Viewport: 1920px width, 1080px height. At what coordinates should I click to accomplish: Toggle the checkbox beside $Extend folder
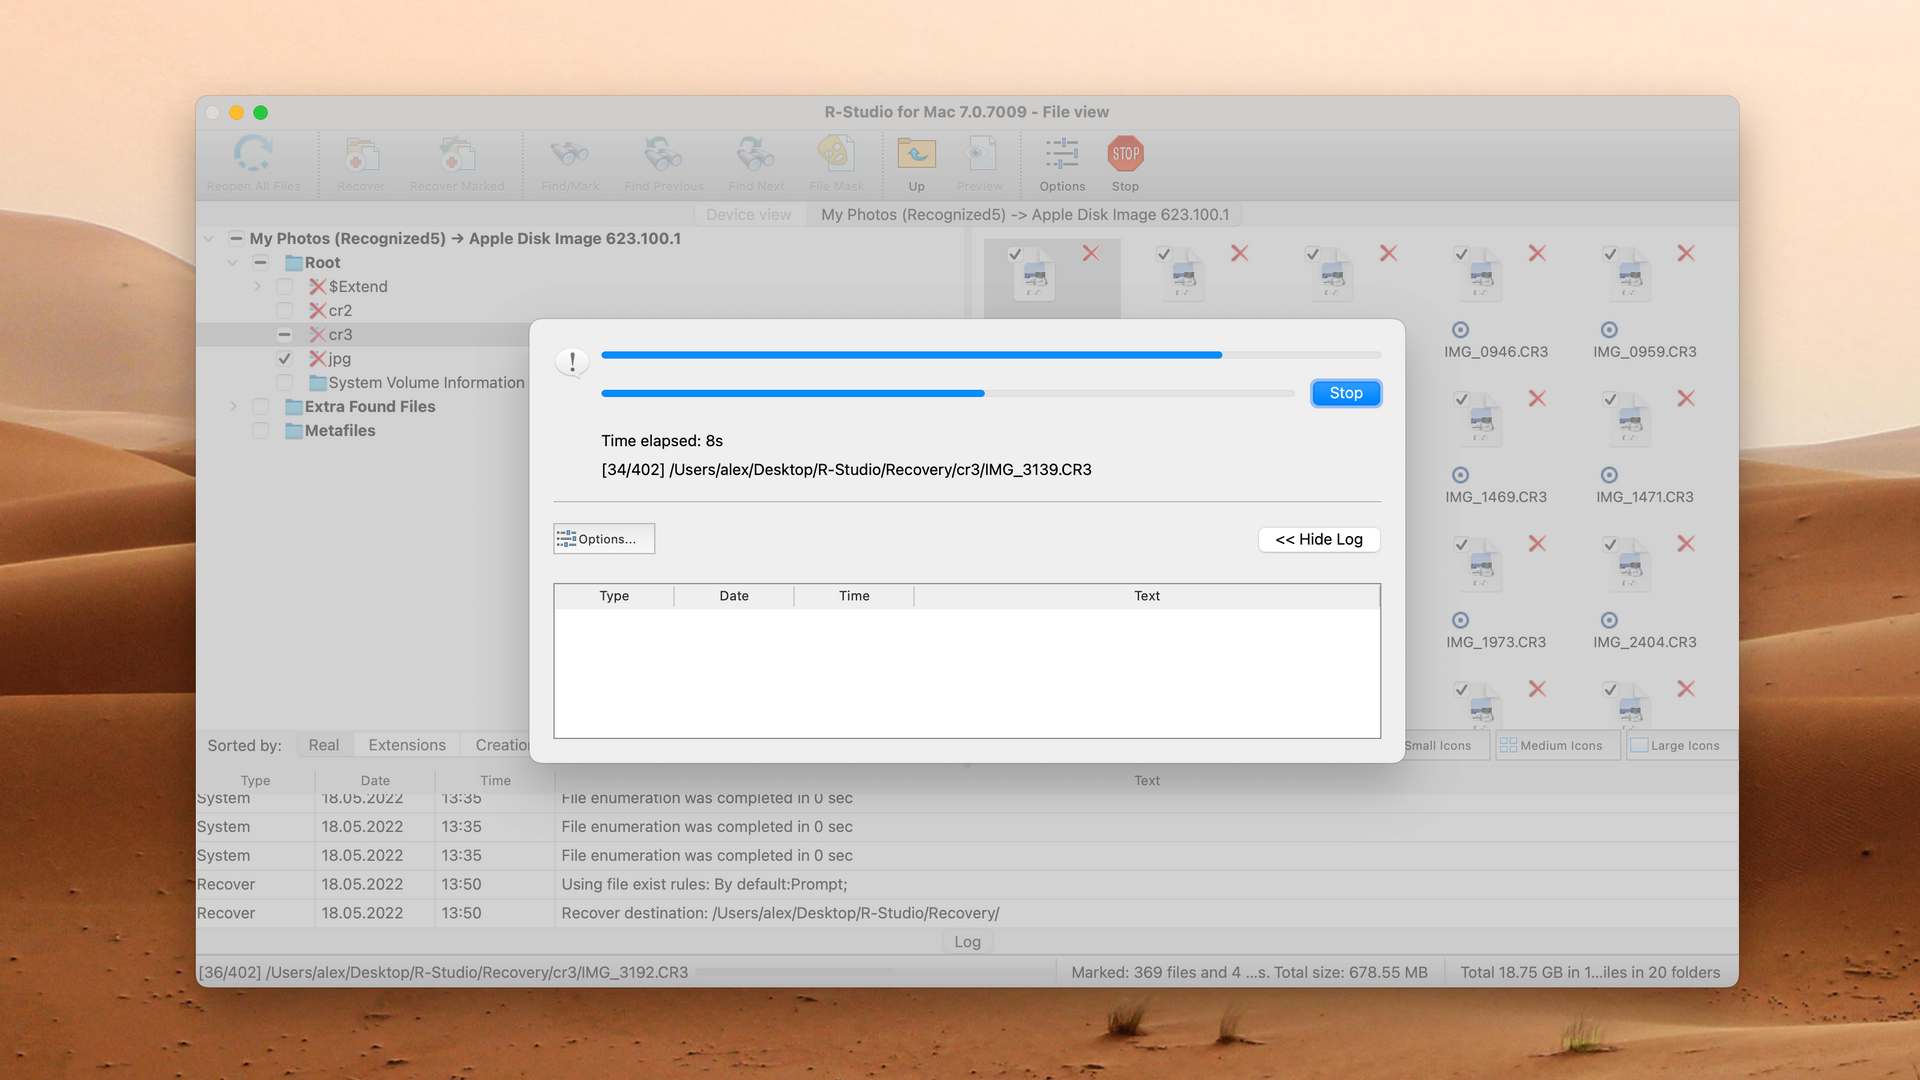[285, 287]
